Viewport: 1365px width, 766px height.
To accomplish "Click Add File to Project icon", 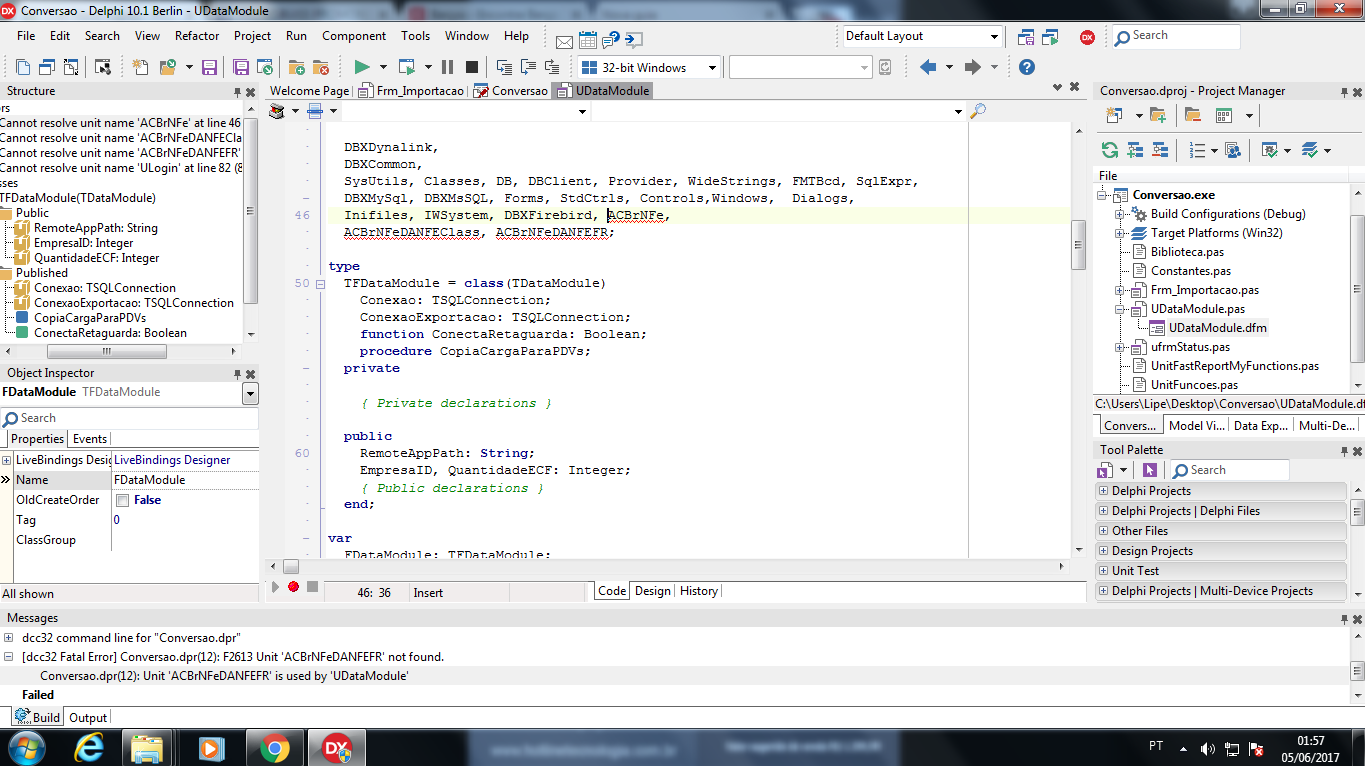I will [297, 67].
